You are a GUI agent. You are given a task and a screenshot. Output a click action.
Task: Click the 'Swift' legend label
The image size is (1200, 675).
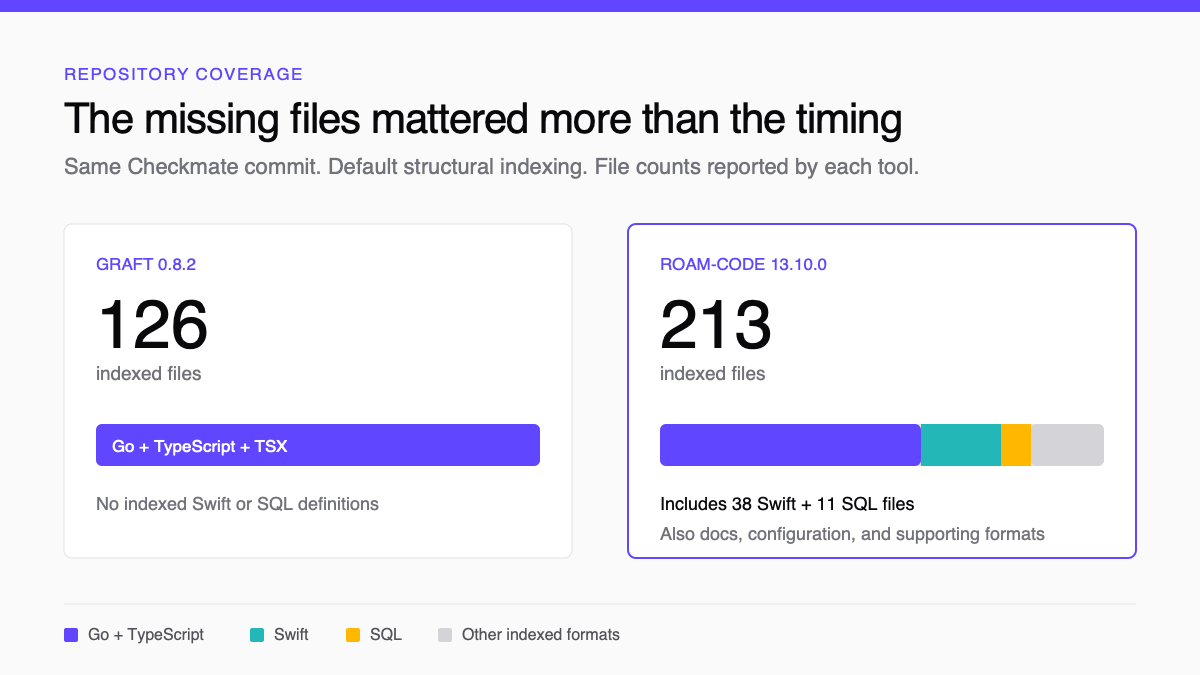tap(291, 635)
